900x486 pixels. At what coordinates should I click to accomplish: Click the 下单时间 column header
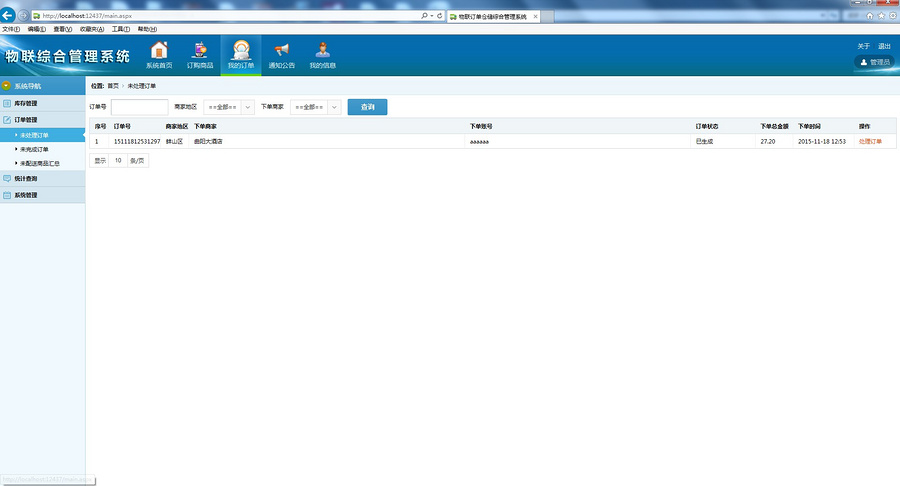click(809, 126)
